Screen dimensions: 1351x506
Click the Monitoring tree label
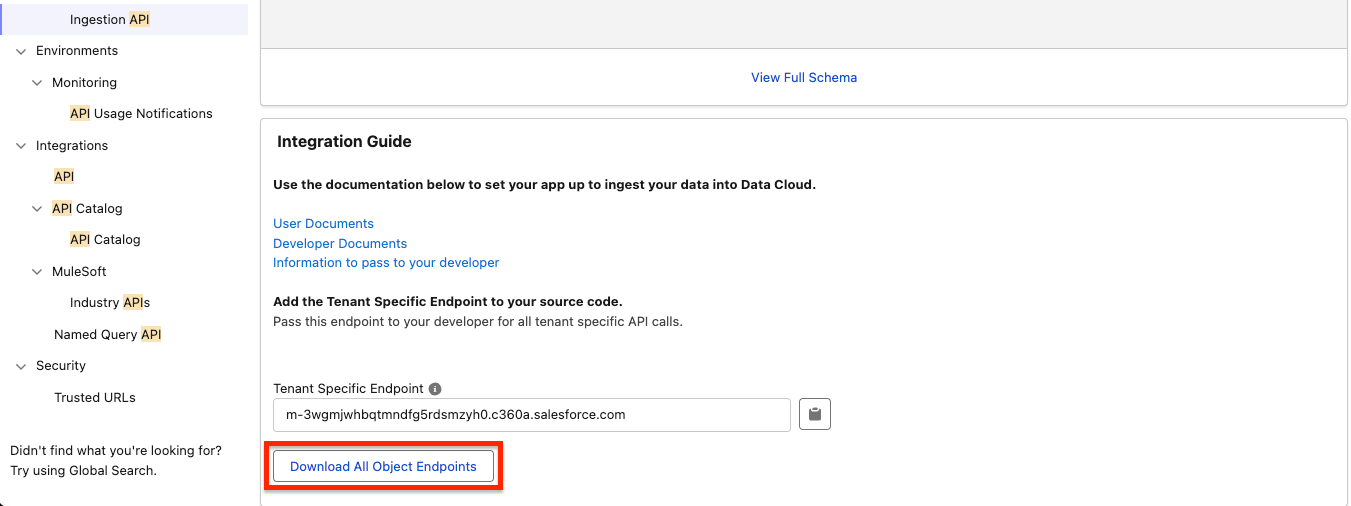[84, 83]
